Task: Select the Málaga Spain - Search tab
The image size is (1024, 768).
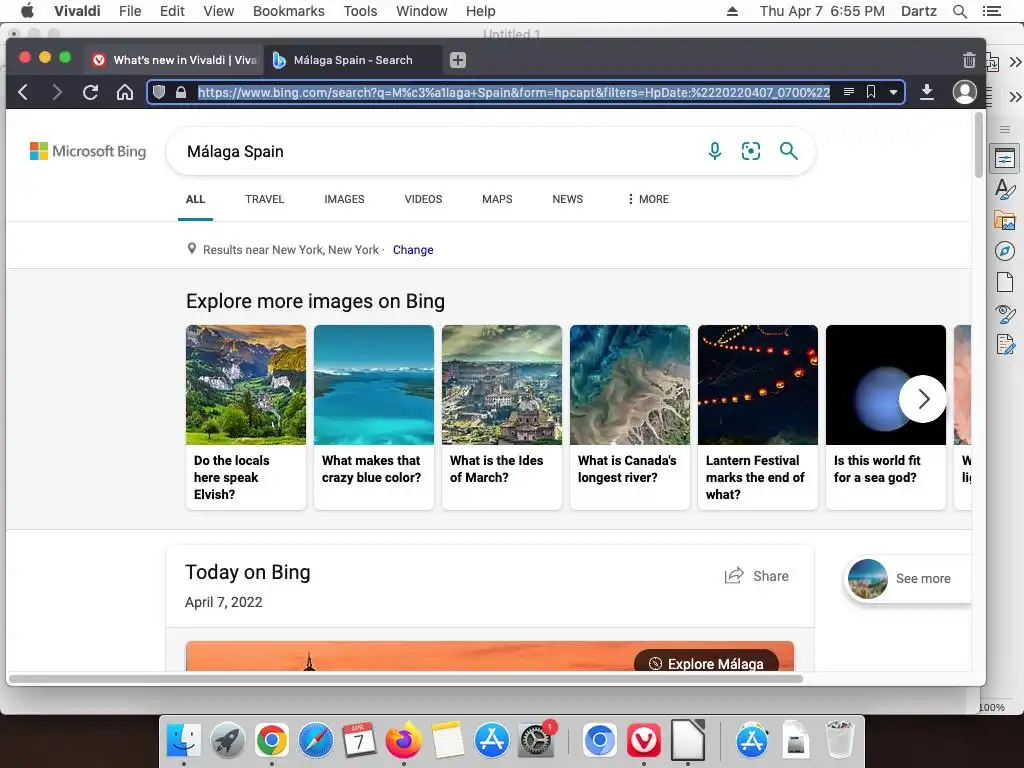Action: (x=353, y=60)
